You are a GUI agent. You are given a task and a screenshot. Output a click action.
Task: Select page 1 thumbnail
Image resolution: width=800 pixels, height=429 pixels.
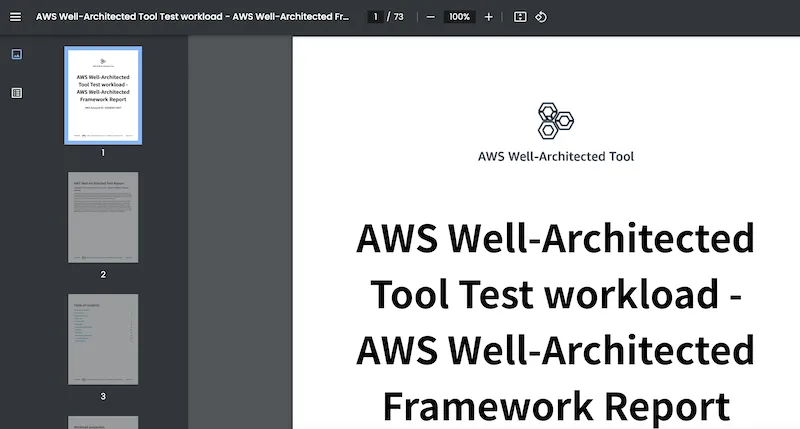click(x=103, y=95)
